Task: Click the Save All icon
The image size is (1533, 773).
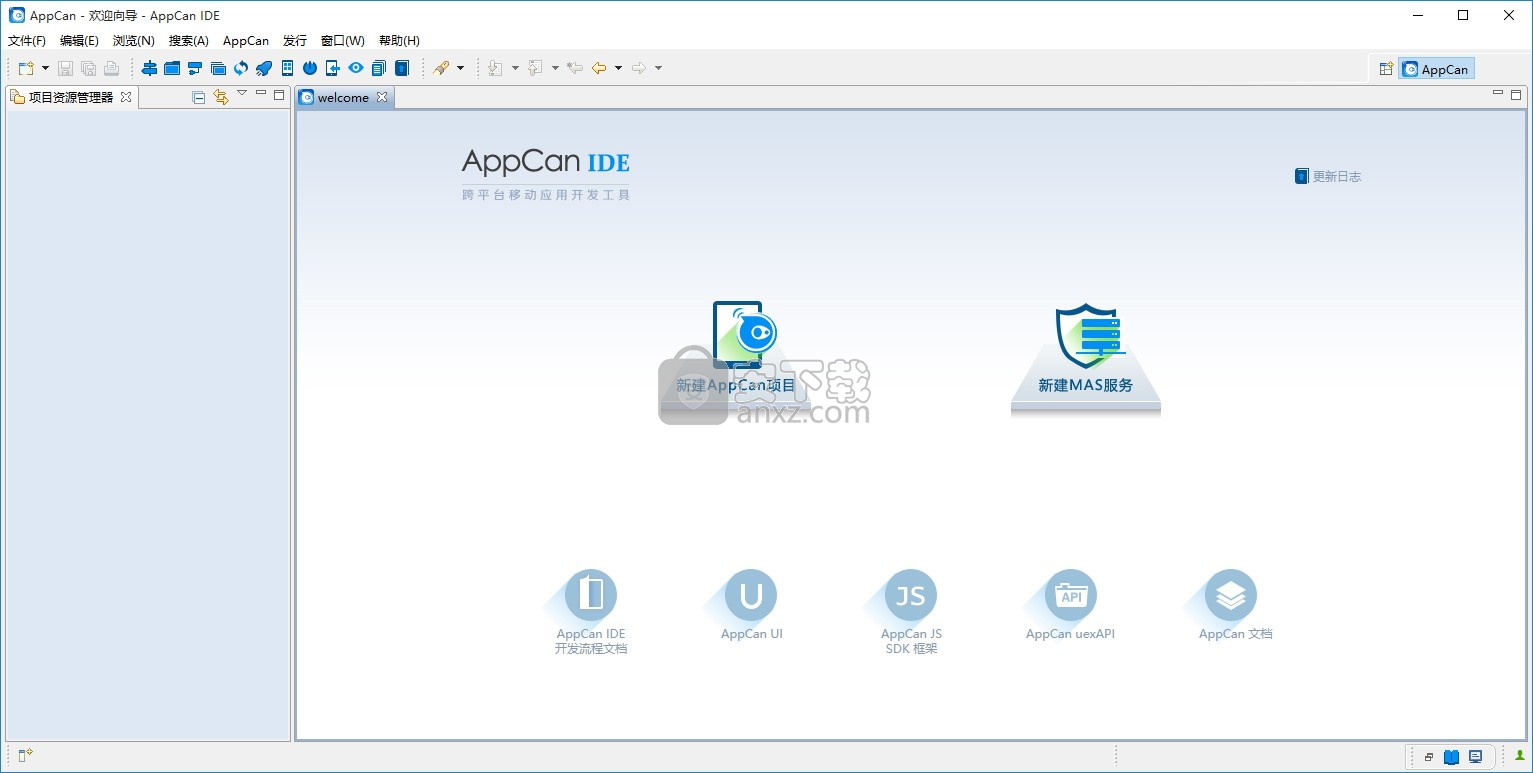Action: pyautogui.click(x=88, y=68)
